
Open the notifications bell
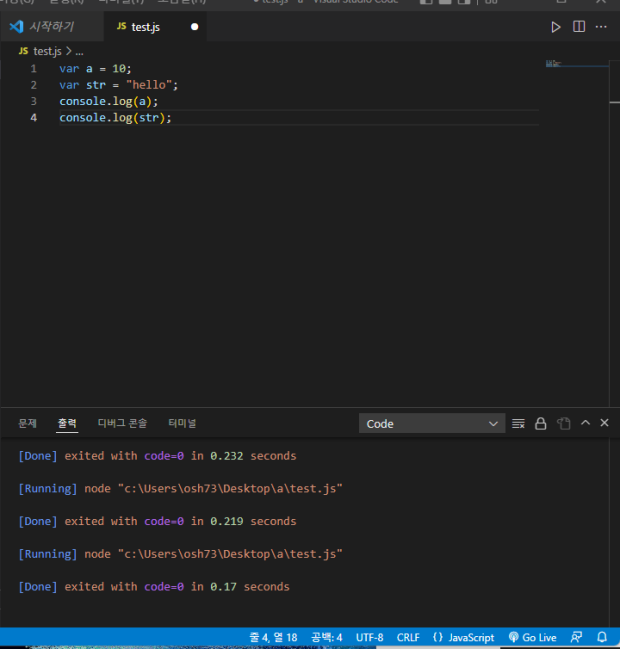(602, 637)
